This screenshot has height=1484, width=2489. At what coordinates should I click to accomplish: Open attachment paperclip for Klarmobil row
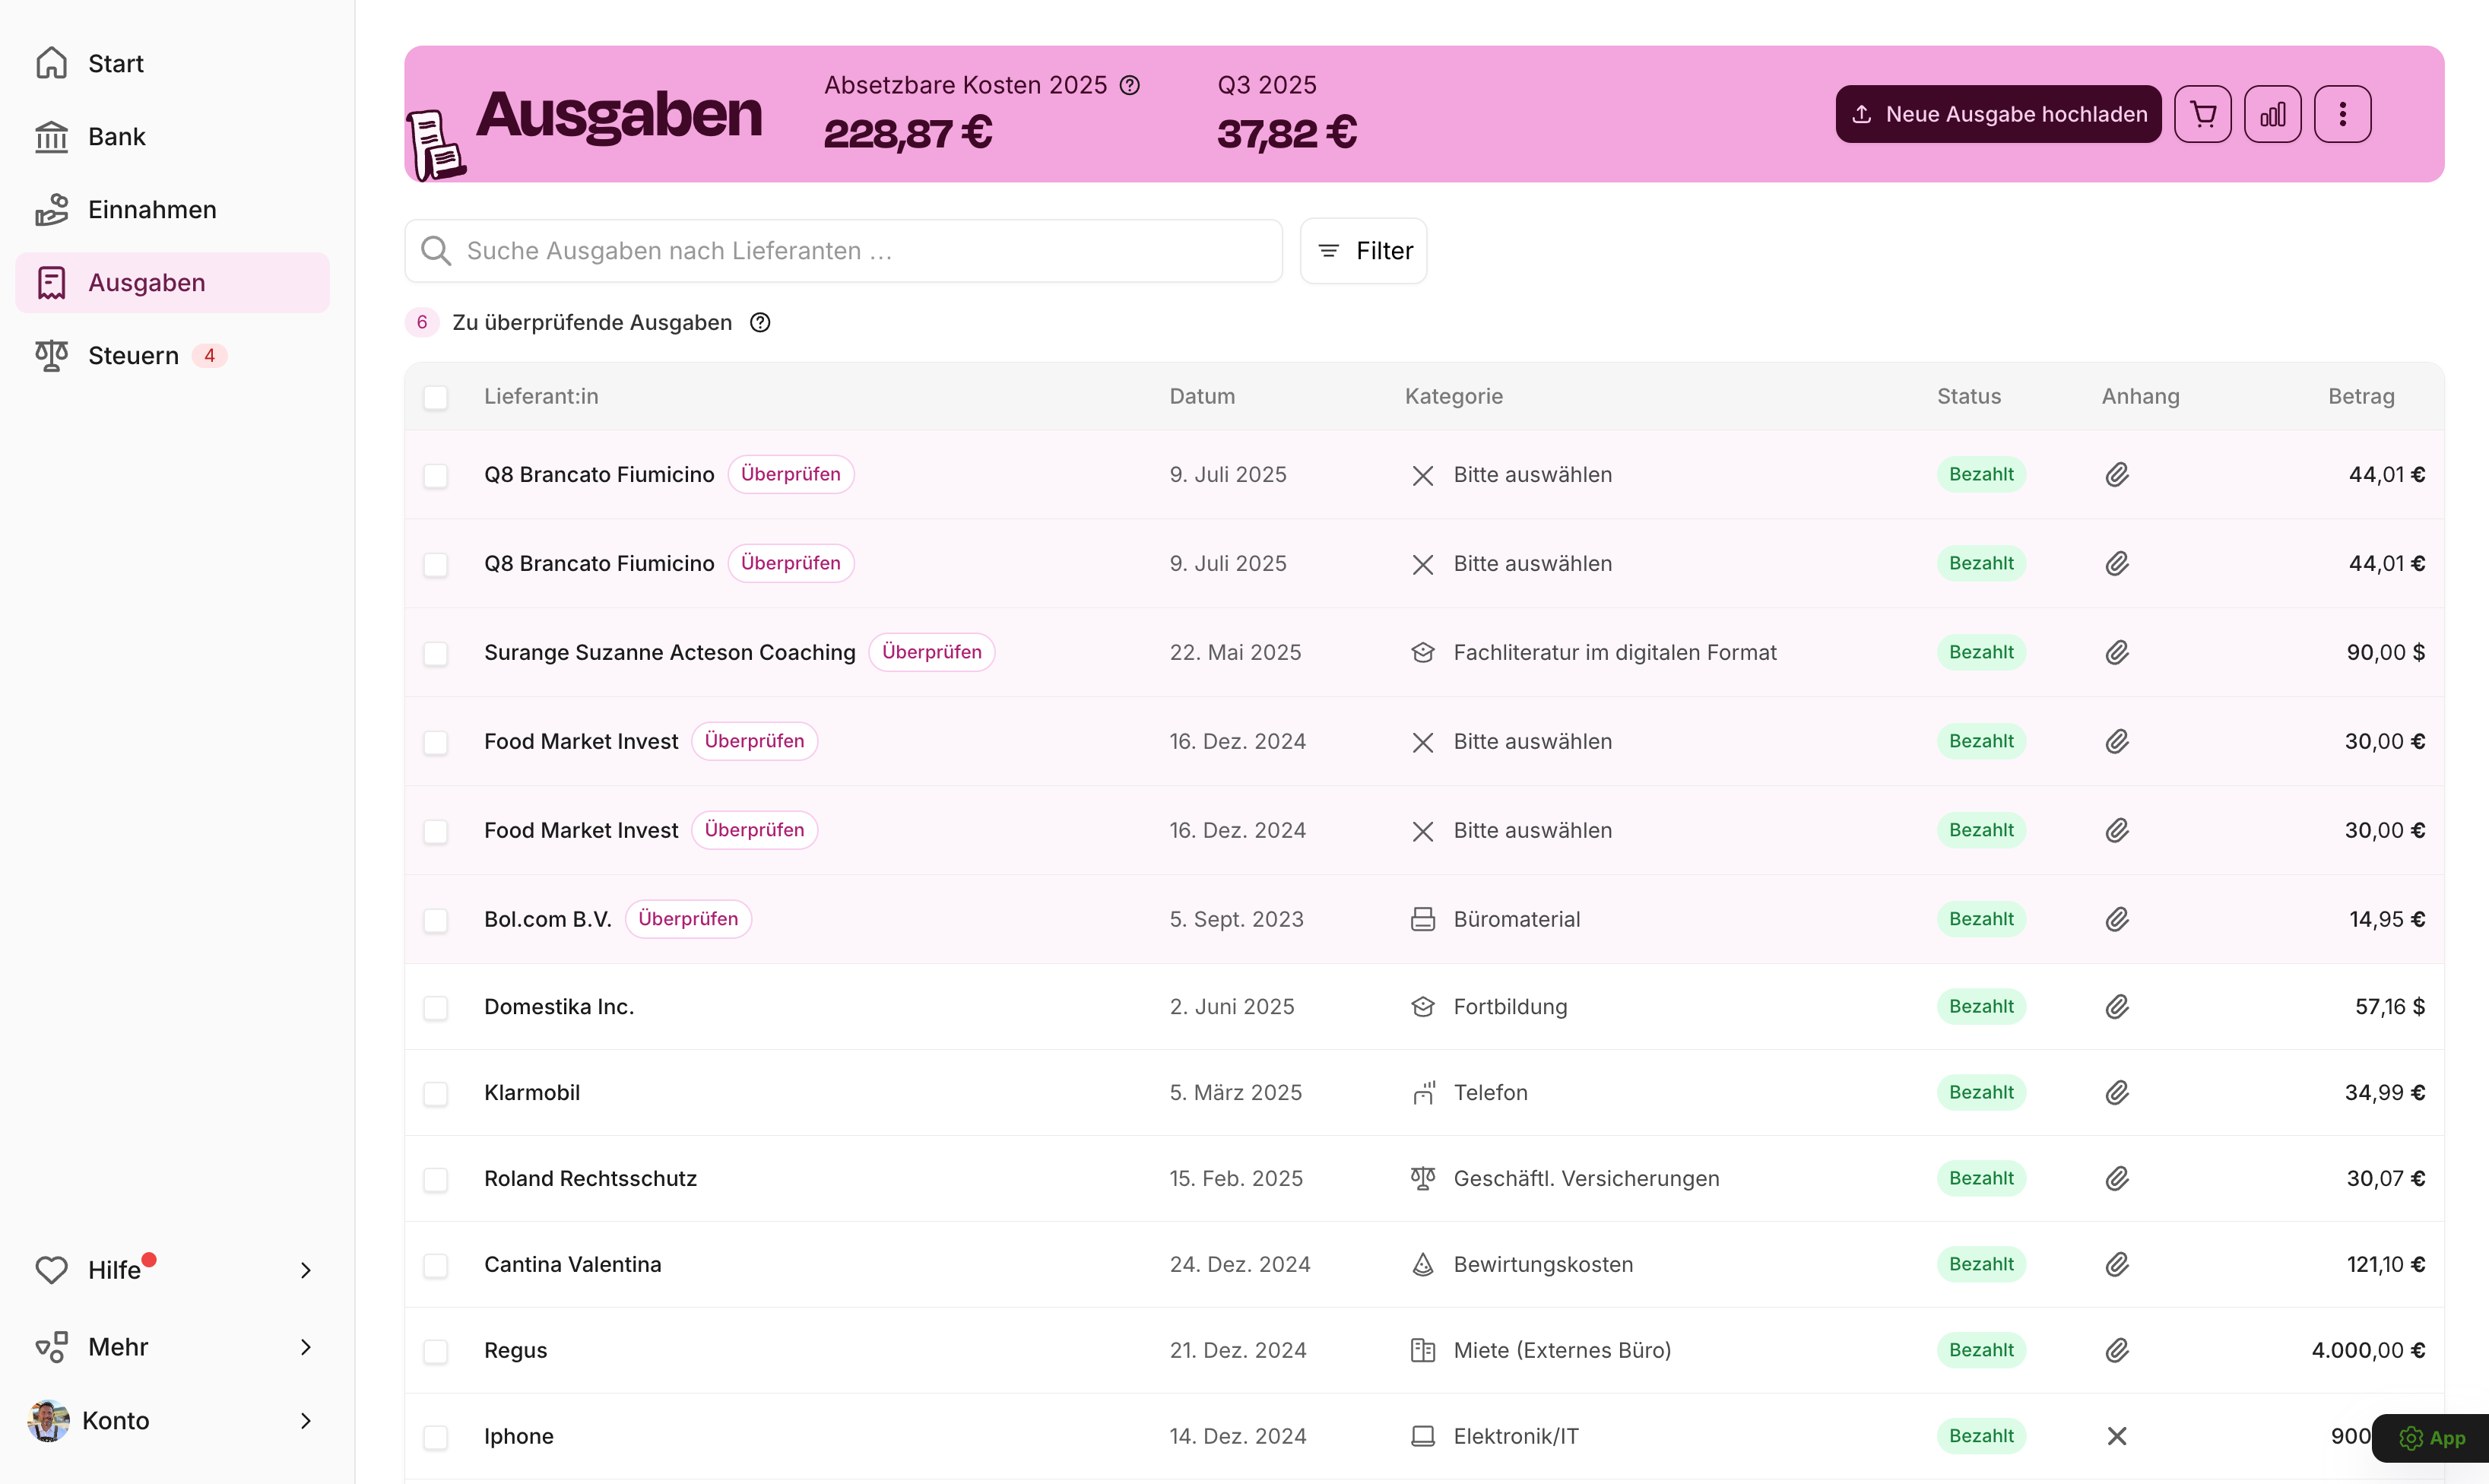[x=2116, y=1092]
